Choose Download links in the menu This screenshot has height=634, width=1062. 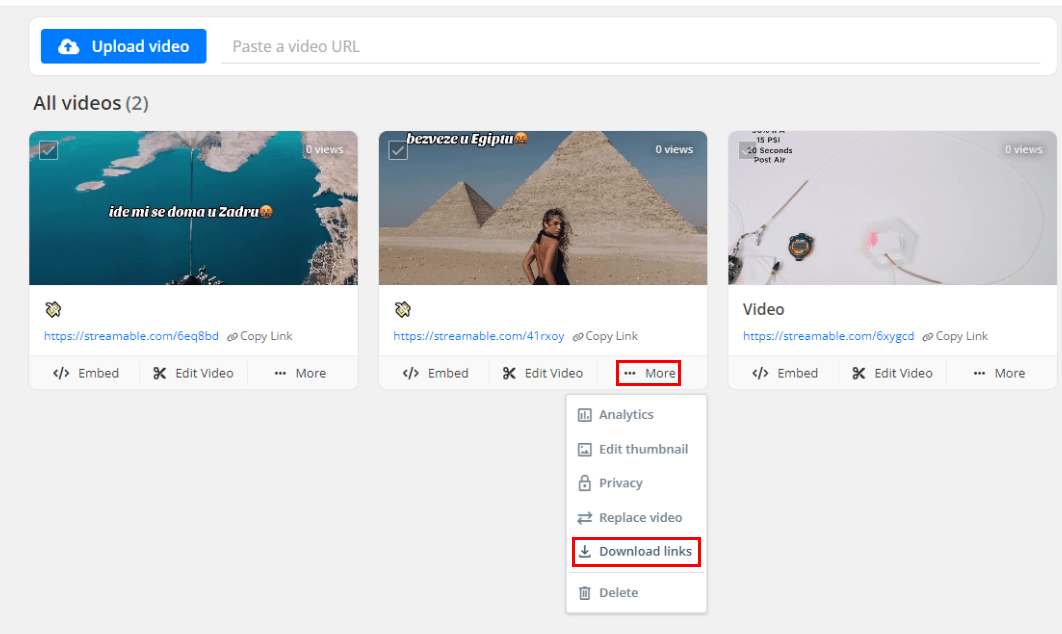click(x=635, y=552)
